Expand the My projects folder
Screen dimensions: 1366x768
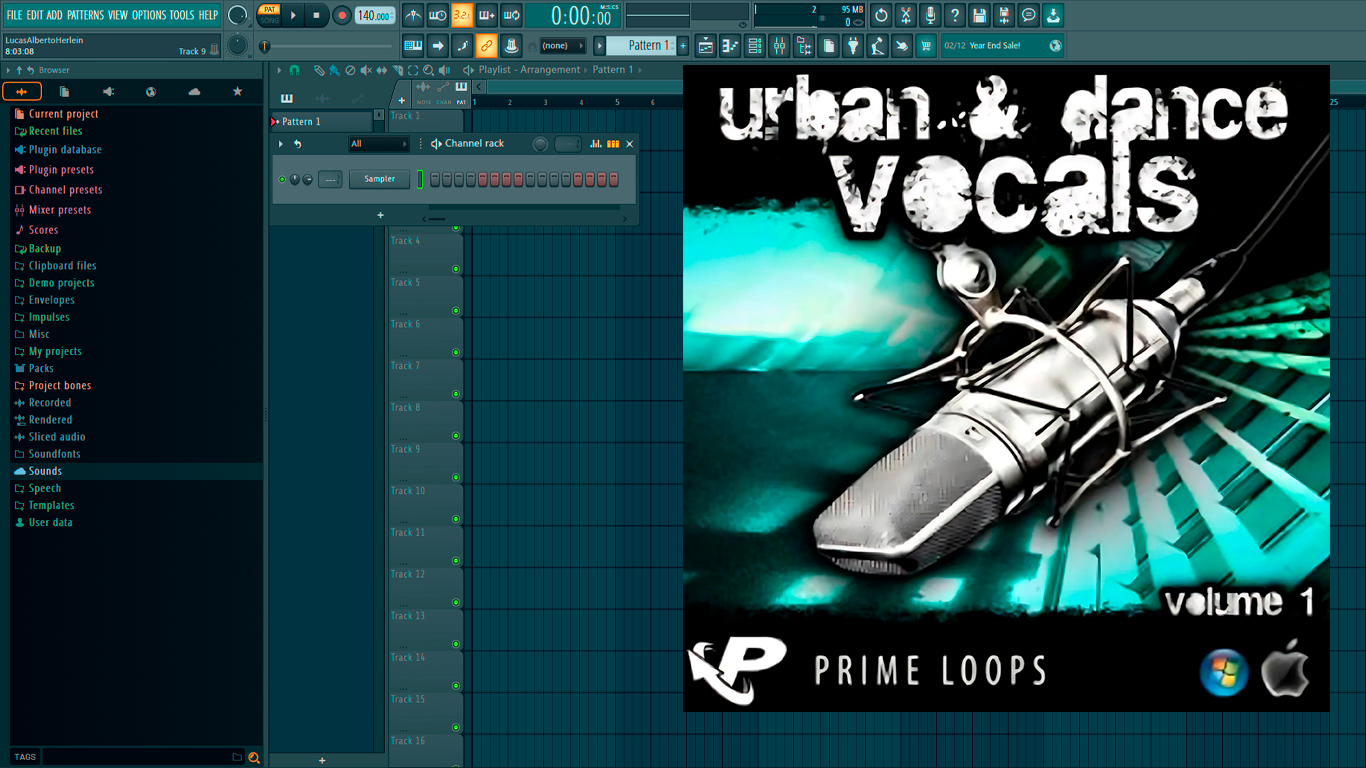coord(55,351)
